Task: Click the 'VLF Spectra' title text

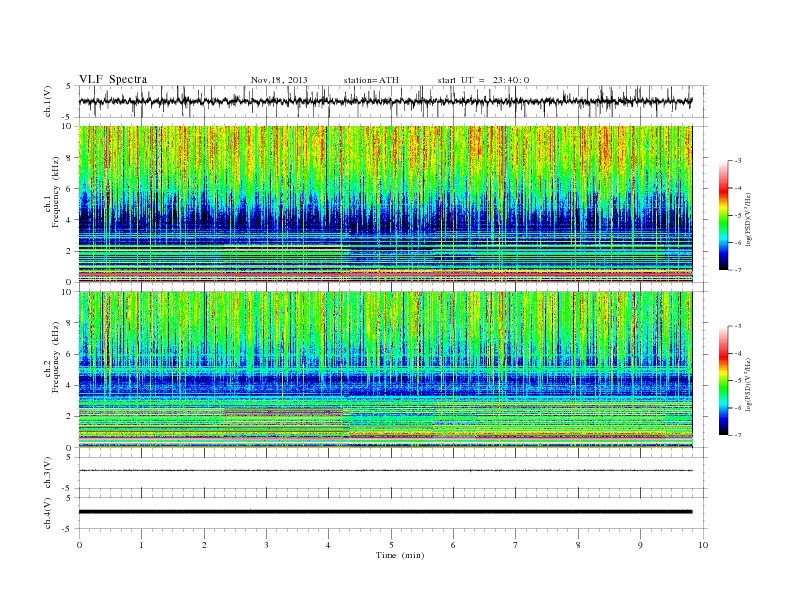Action: [x=113, y=79]
